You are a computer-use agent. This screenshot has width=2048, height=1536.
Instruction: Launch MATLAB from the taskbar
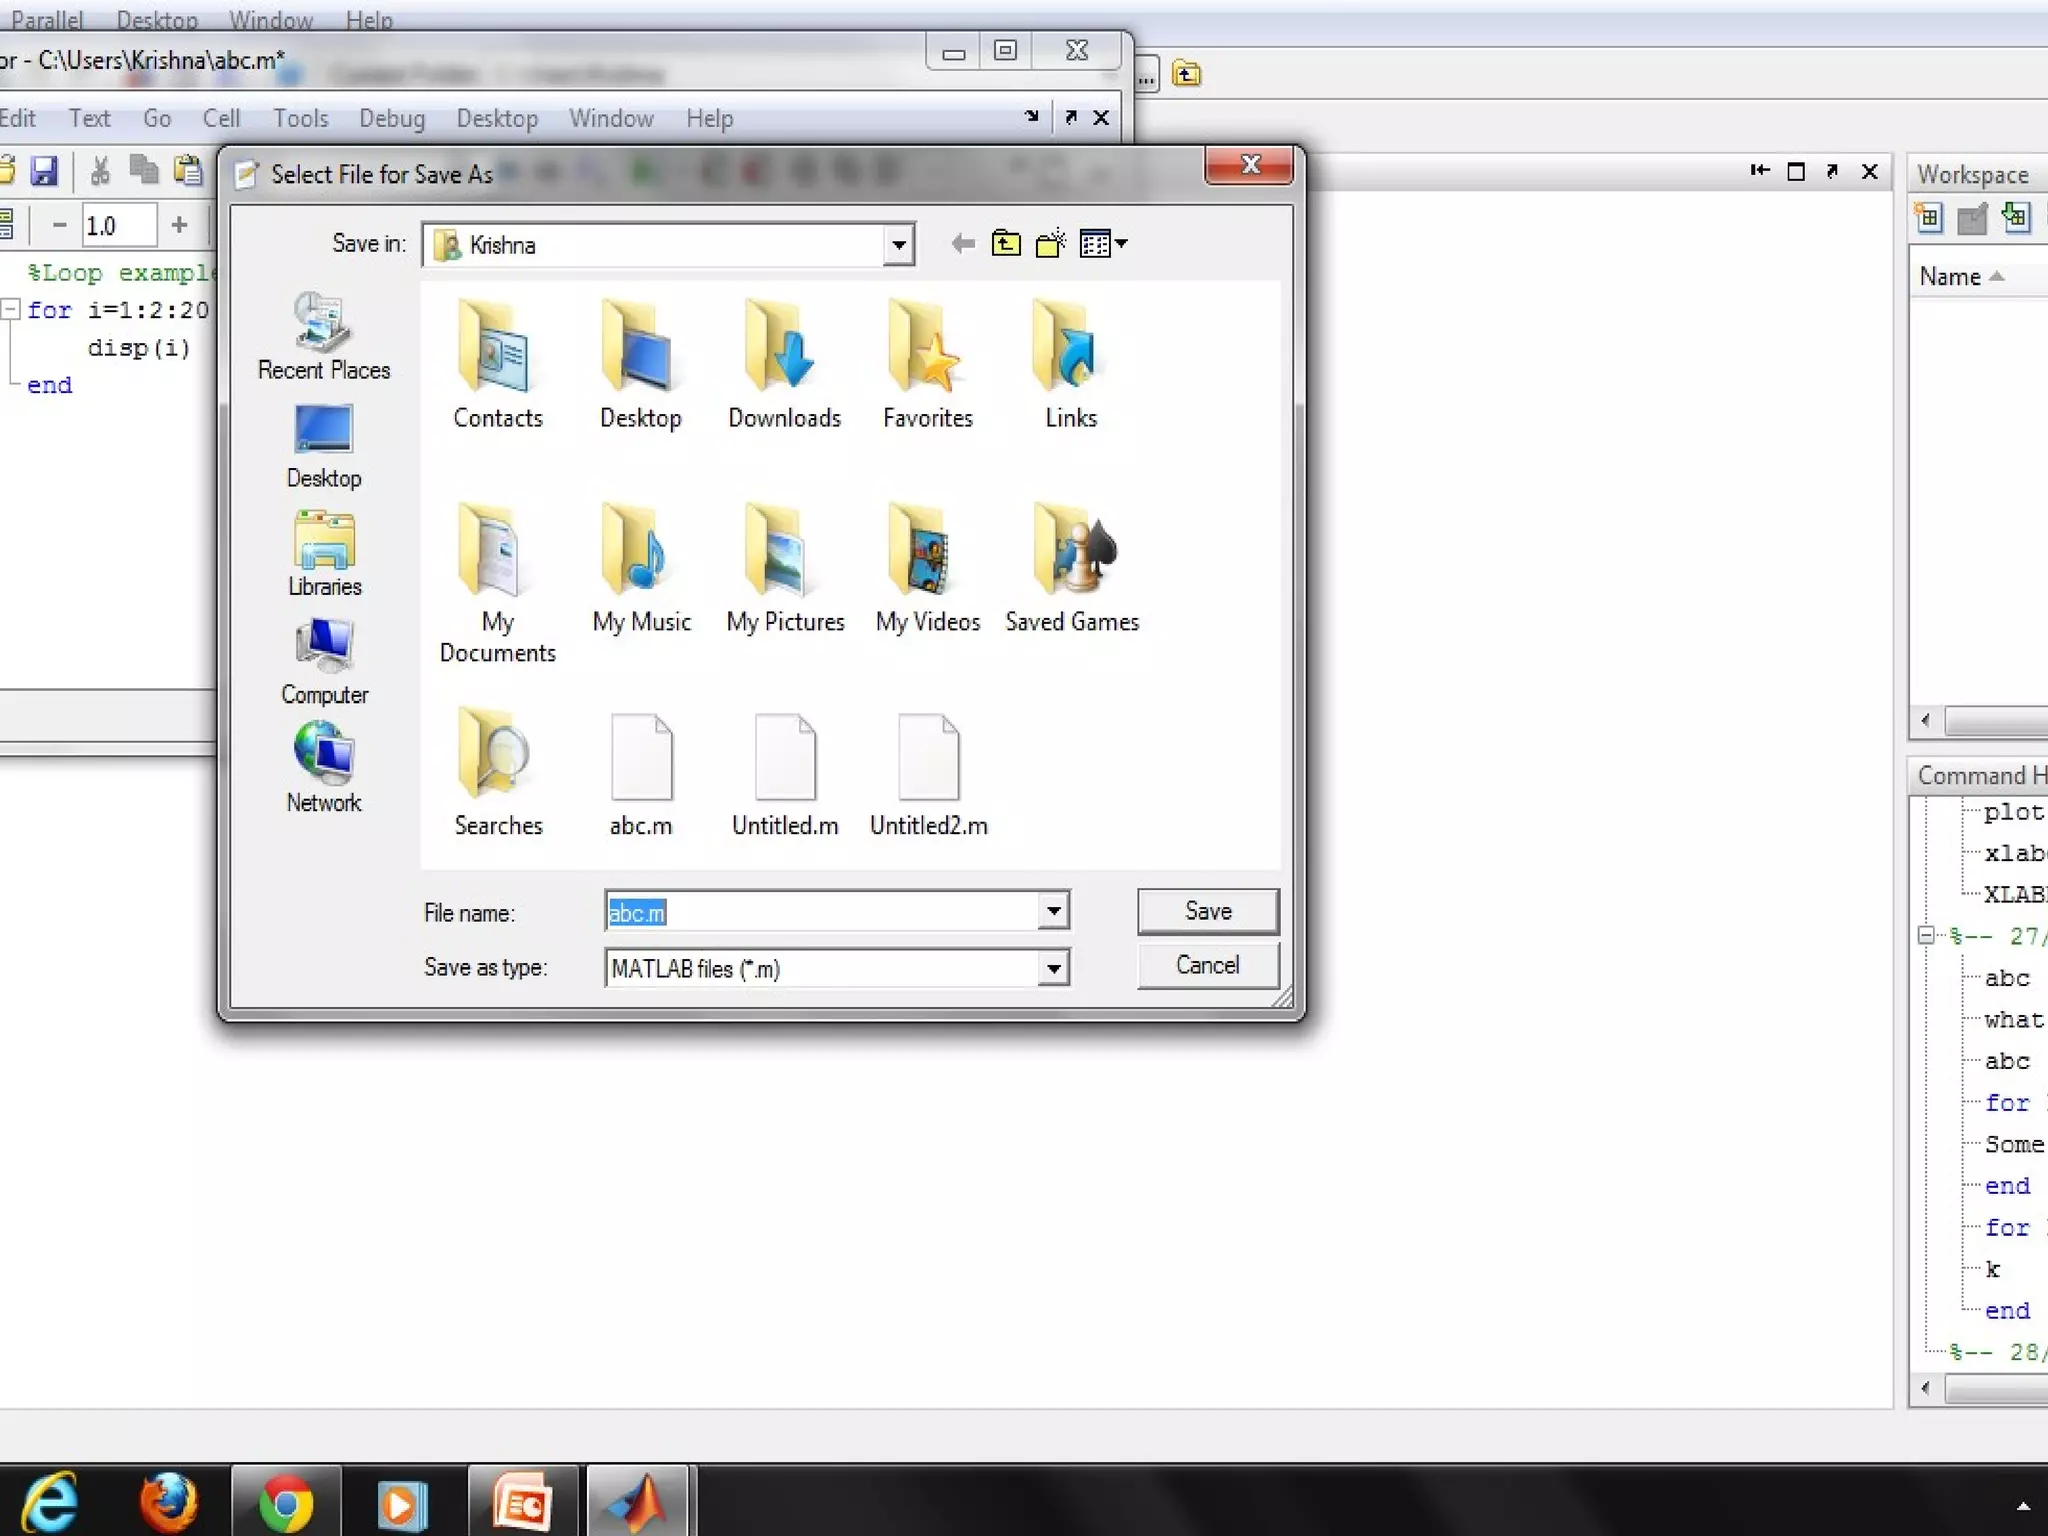click(638, 1502)
